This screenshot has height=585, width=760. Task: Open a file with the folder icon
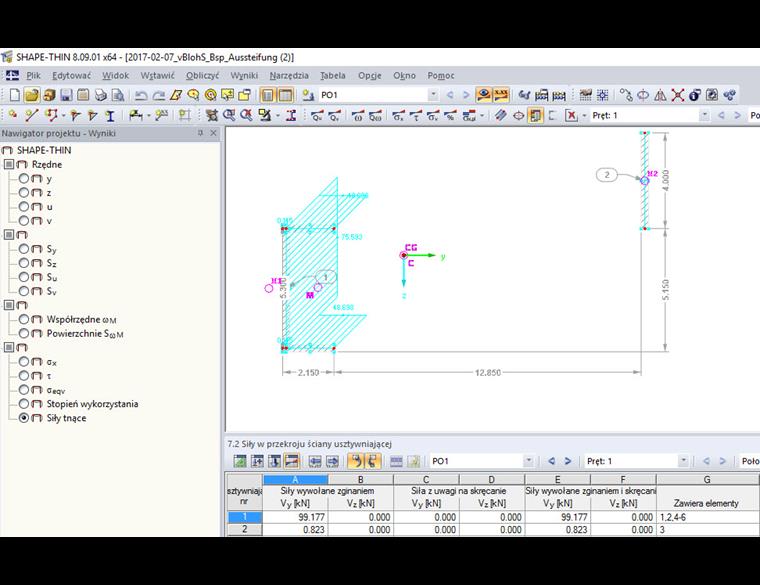coord(32,95)
